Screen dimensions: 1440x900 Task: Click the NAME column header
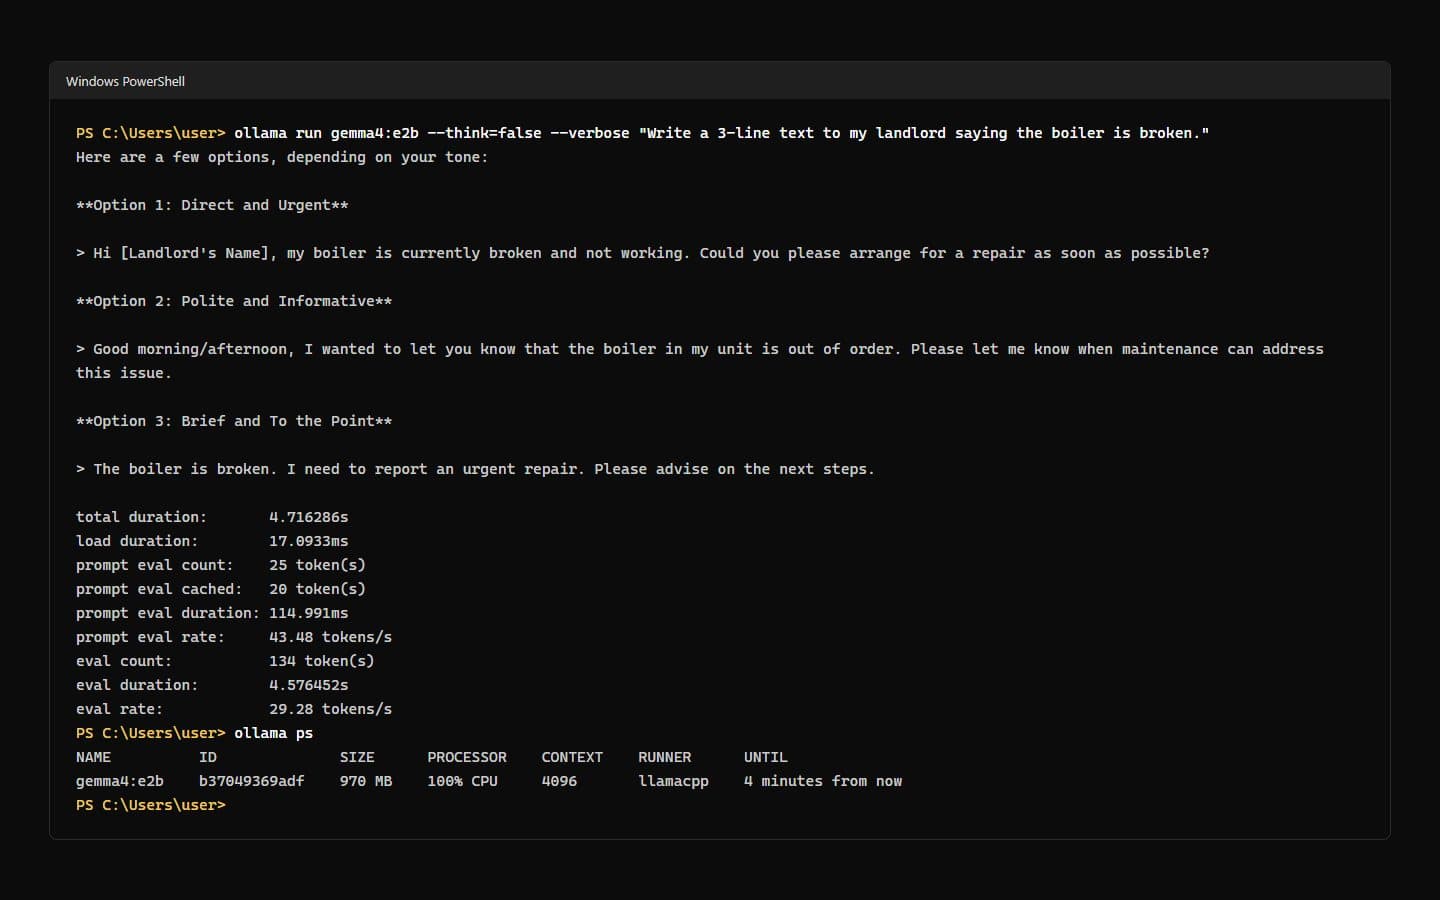[x=94, y=757]
